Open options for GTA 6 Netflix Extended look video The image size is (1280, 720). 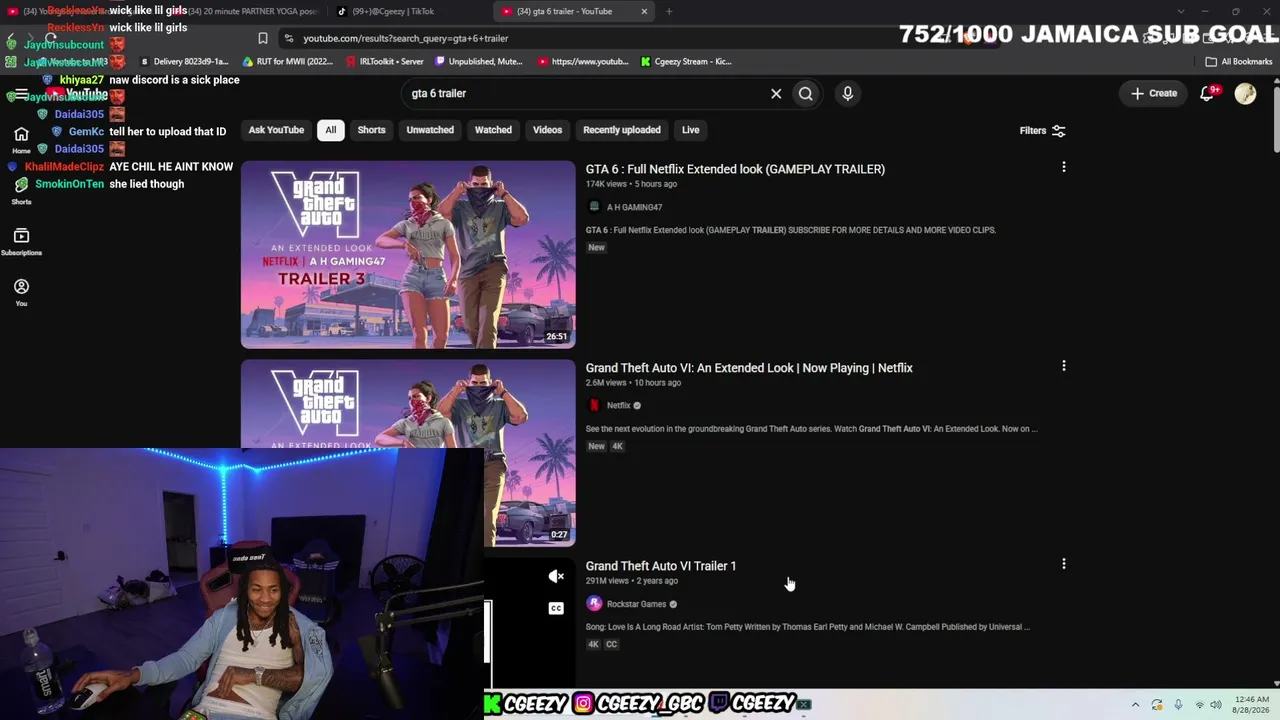pos(1064,167)
